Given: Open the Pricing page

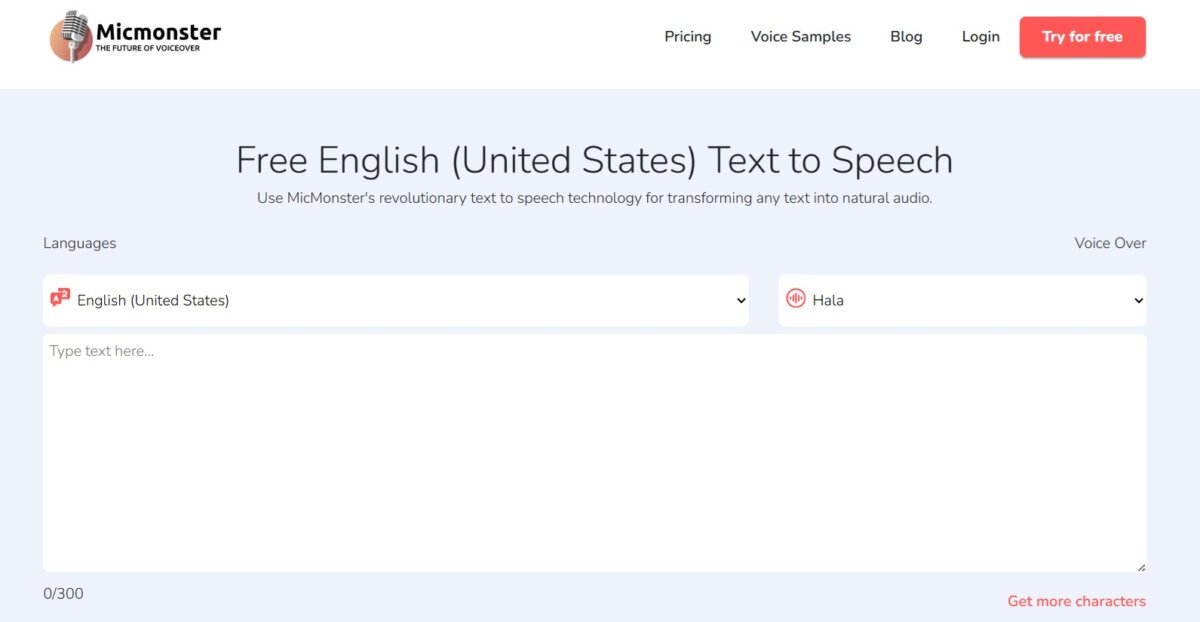Looking at the screenshot, I should pyautogui.click(x=688, y=37).
